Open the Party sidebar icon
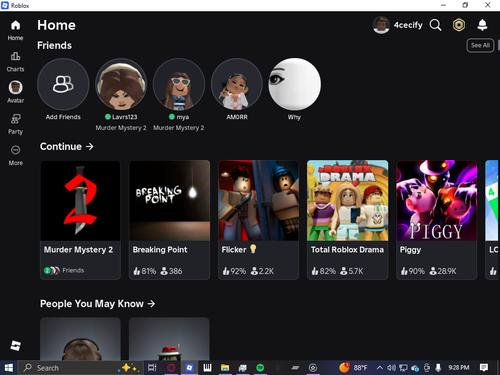Screen dimensions: 500x375 [15, 119]
